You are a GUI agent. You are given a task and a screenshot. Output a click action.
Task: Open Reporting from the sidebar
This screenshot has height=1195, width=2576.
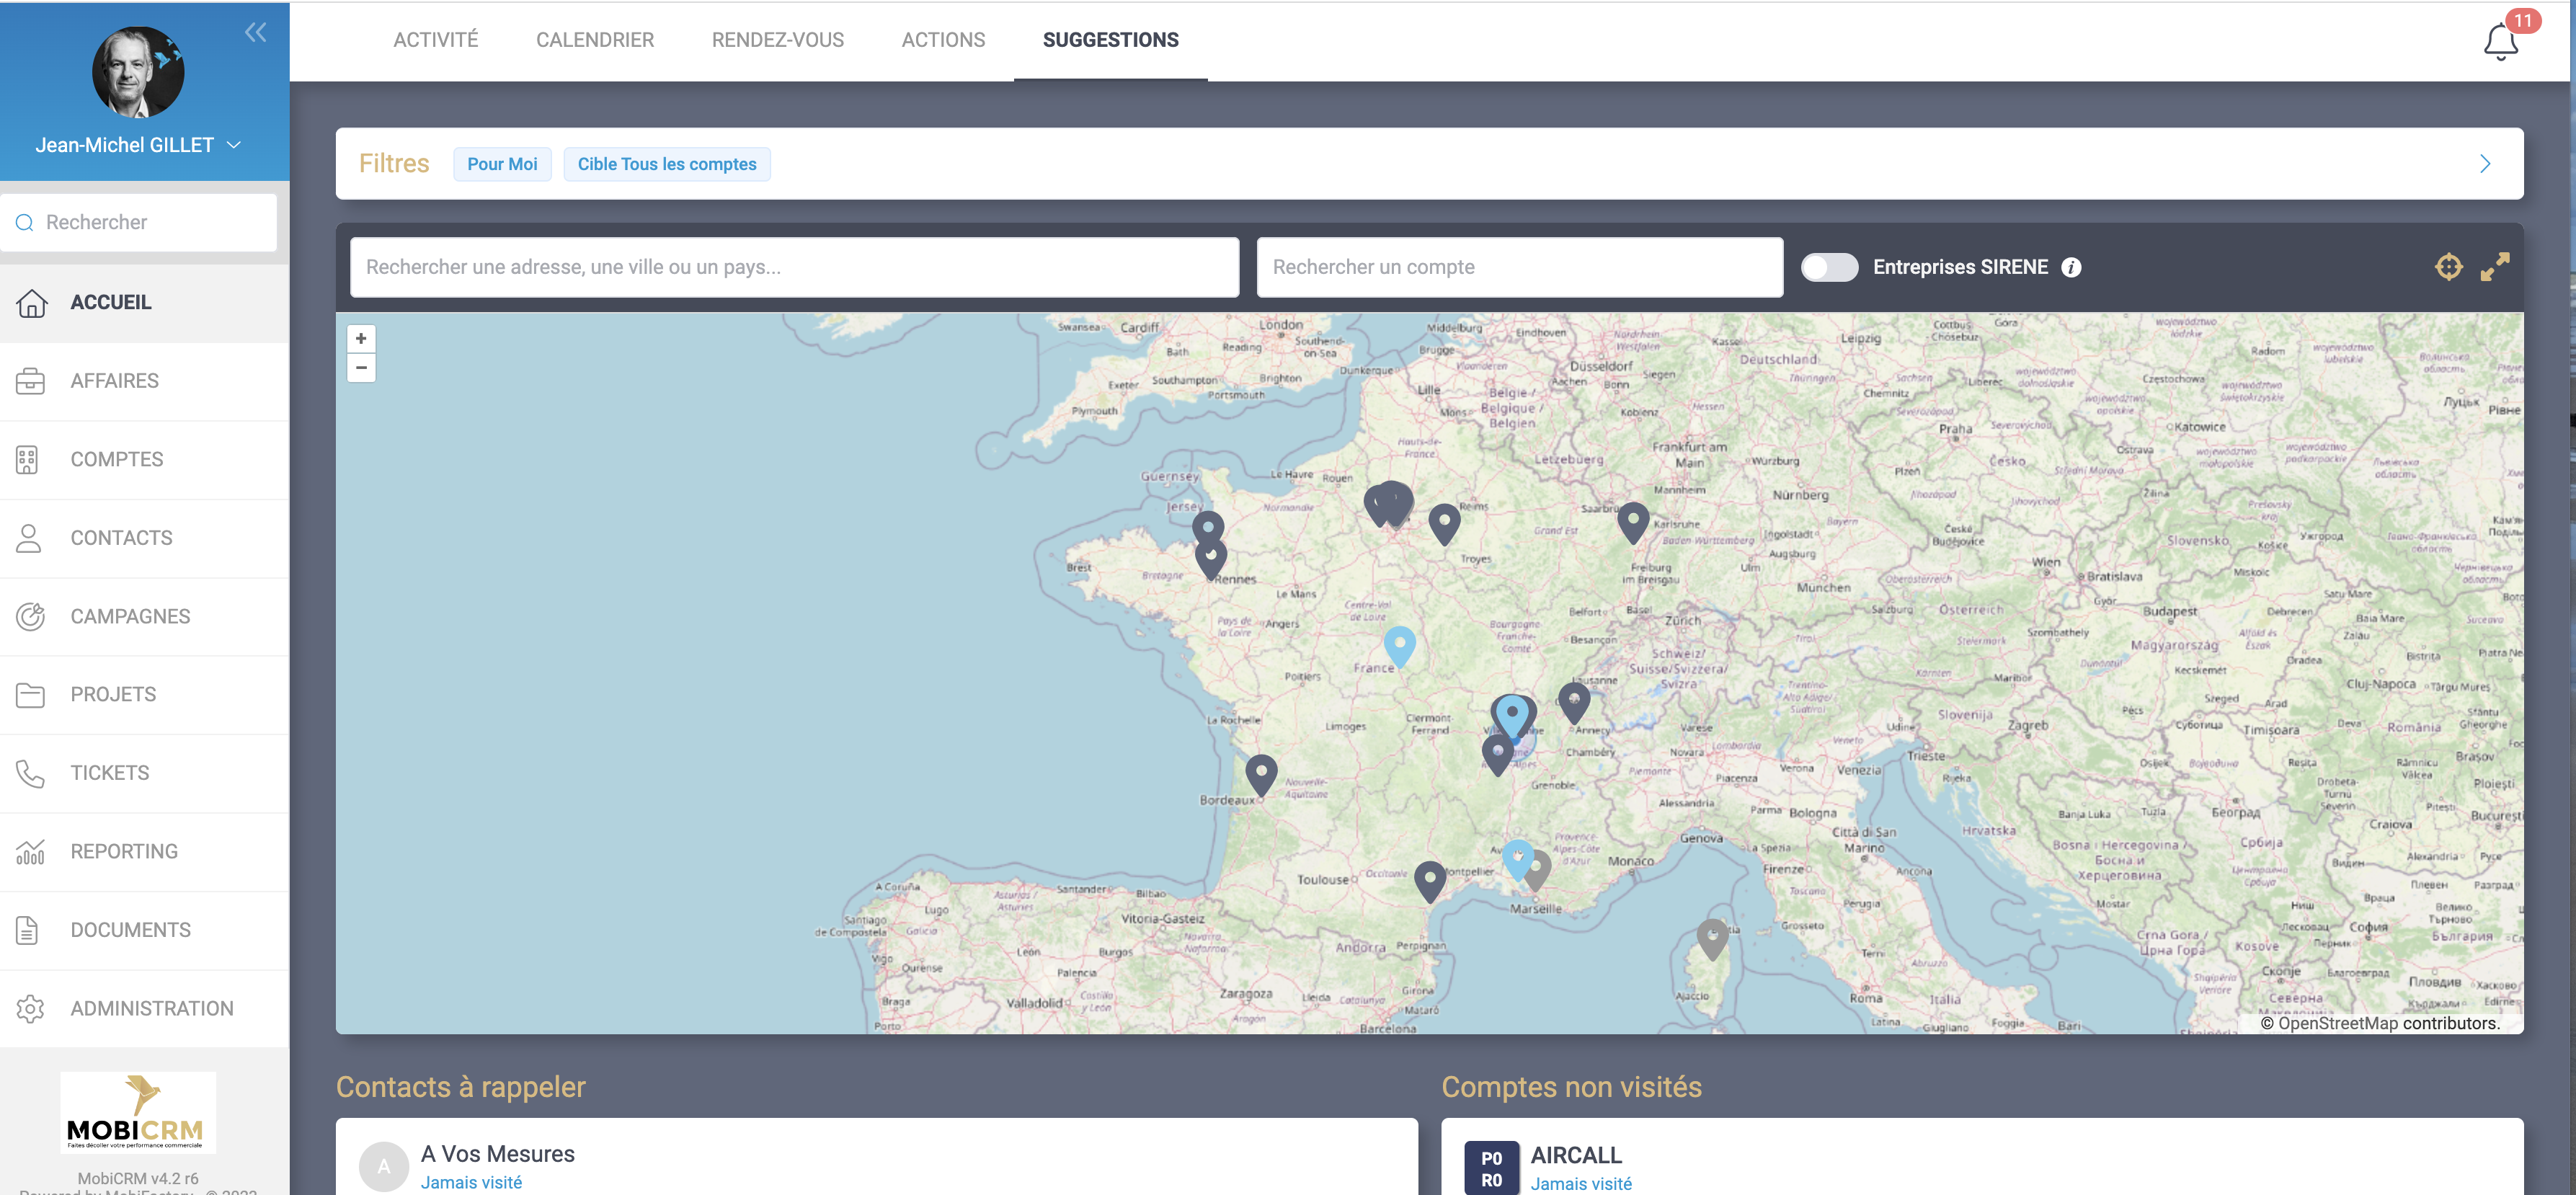(124, 851)
